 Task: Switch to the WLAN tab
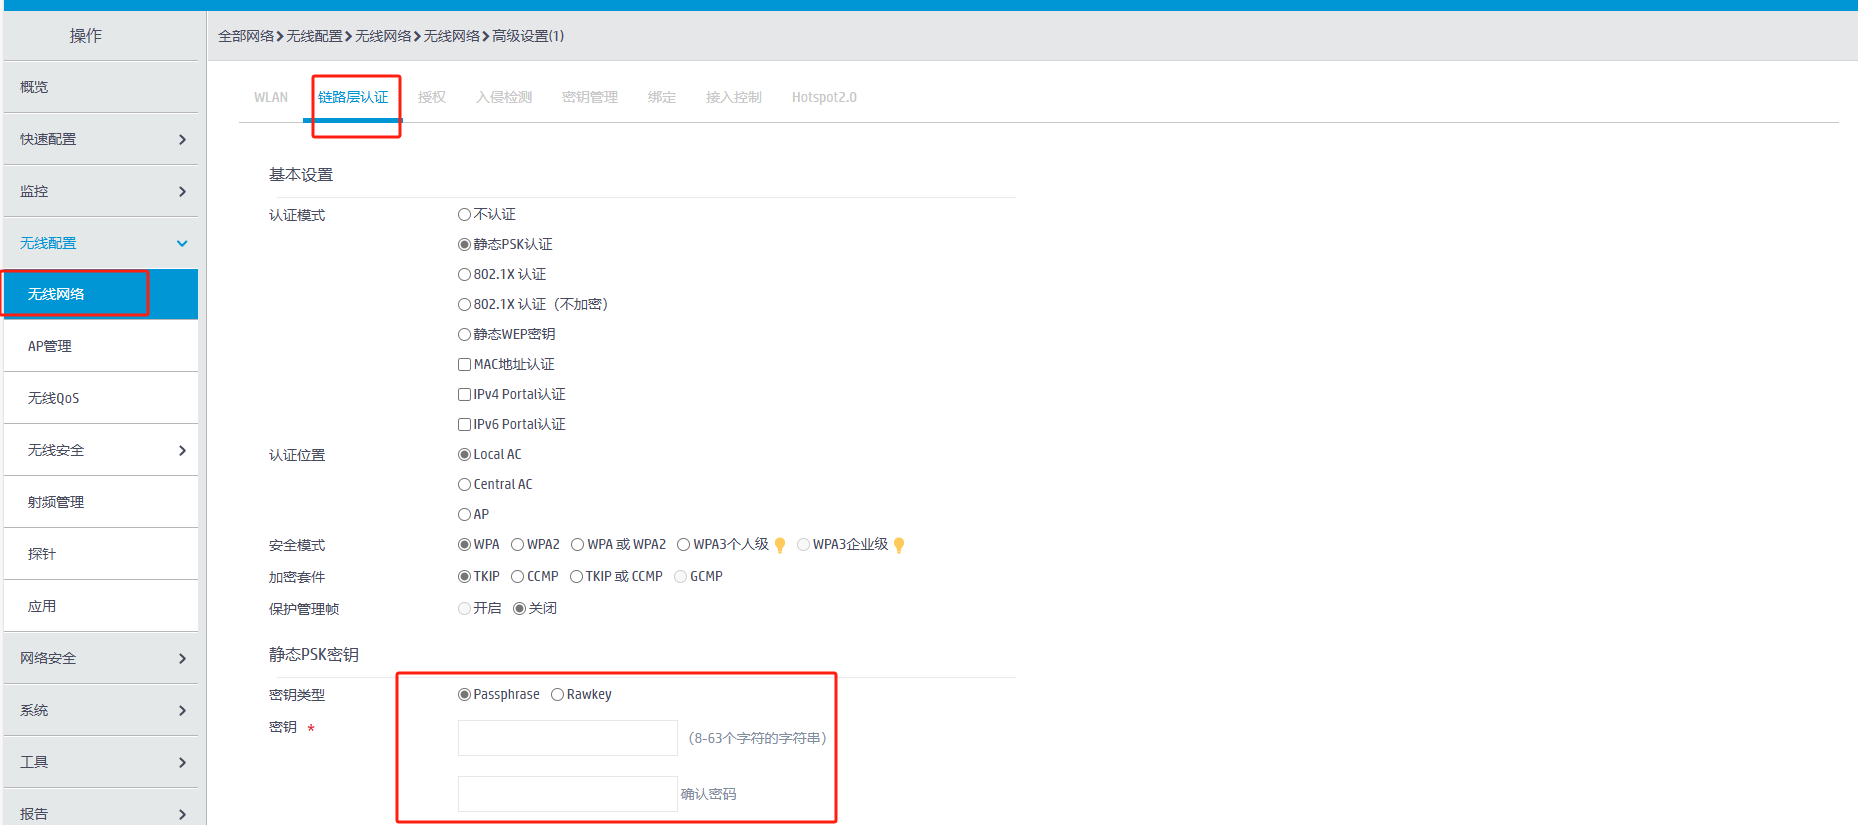(x=270, y=97)
